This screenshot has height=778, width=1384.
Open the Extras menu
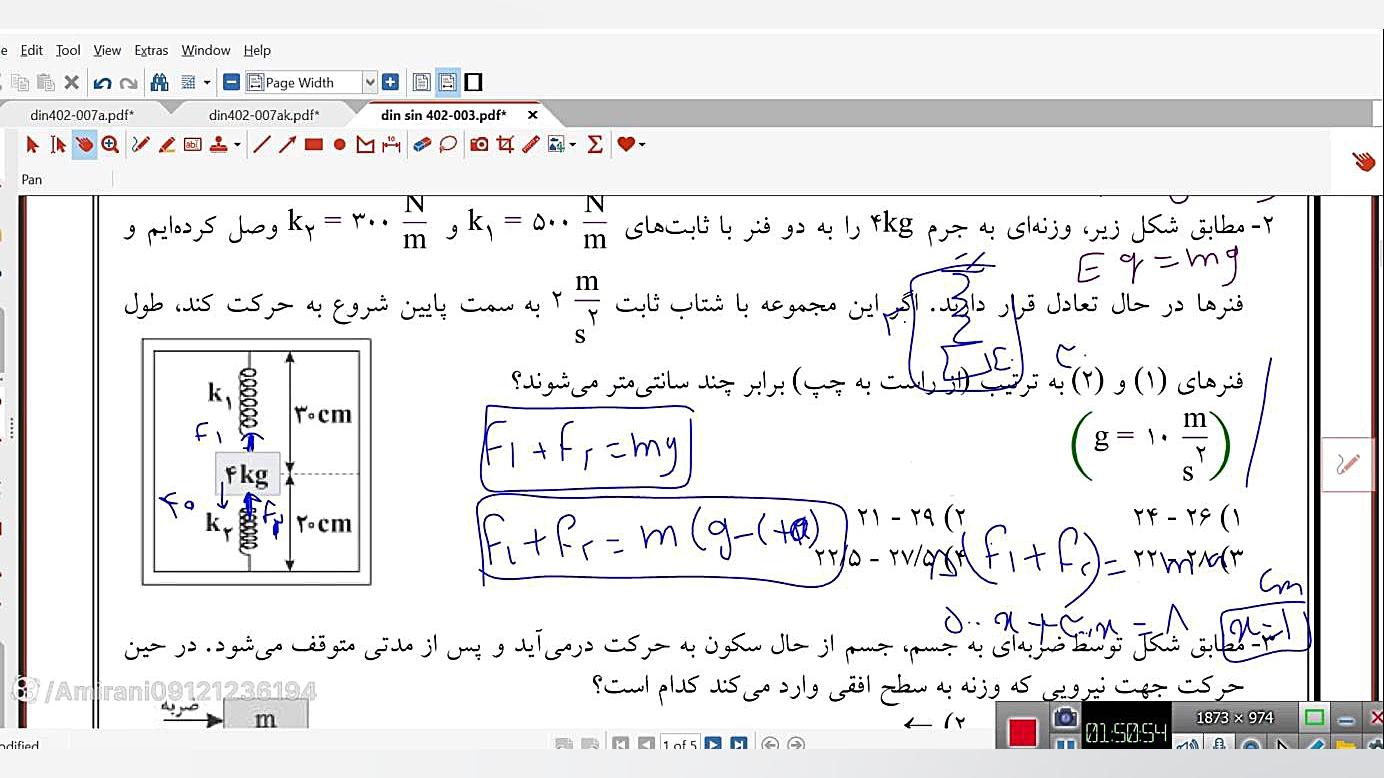[151, 50]
